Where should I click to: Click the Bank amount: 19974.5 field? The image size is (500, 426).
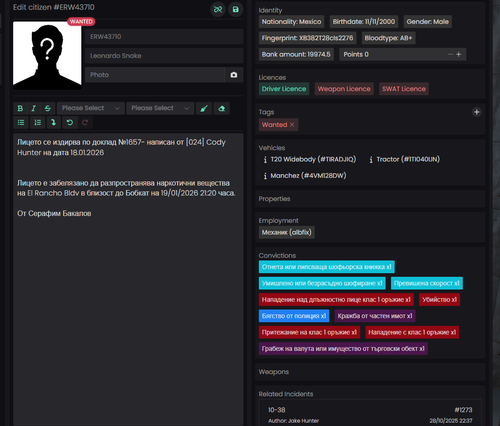[x=296, y=54]
